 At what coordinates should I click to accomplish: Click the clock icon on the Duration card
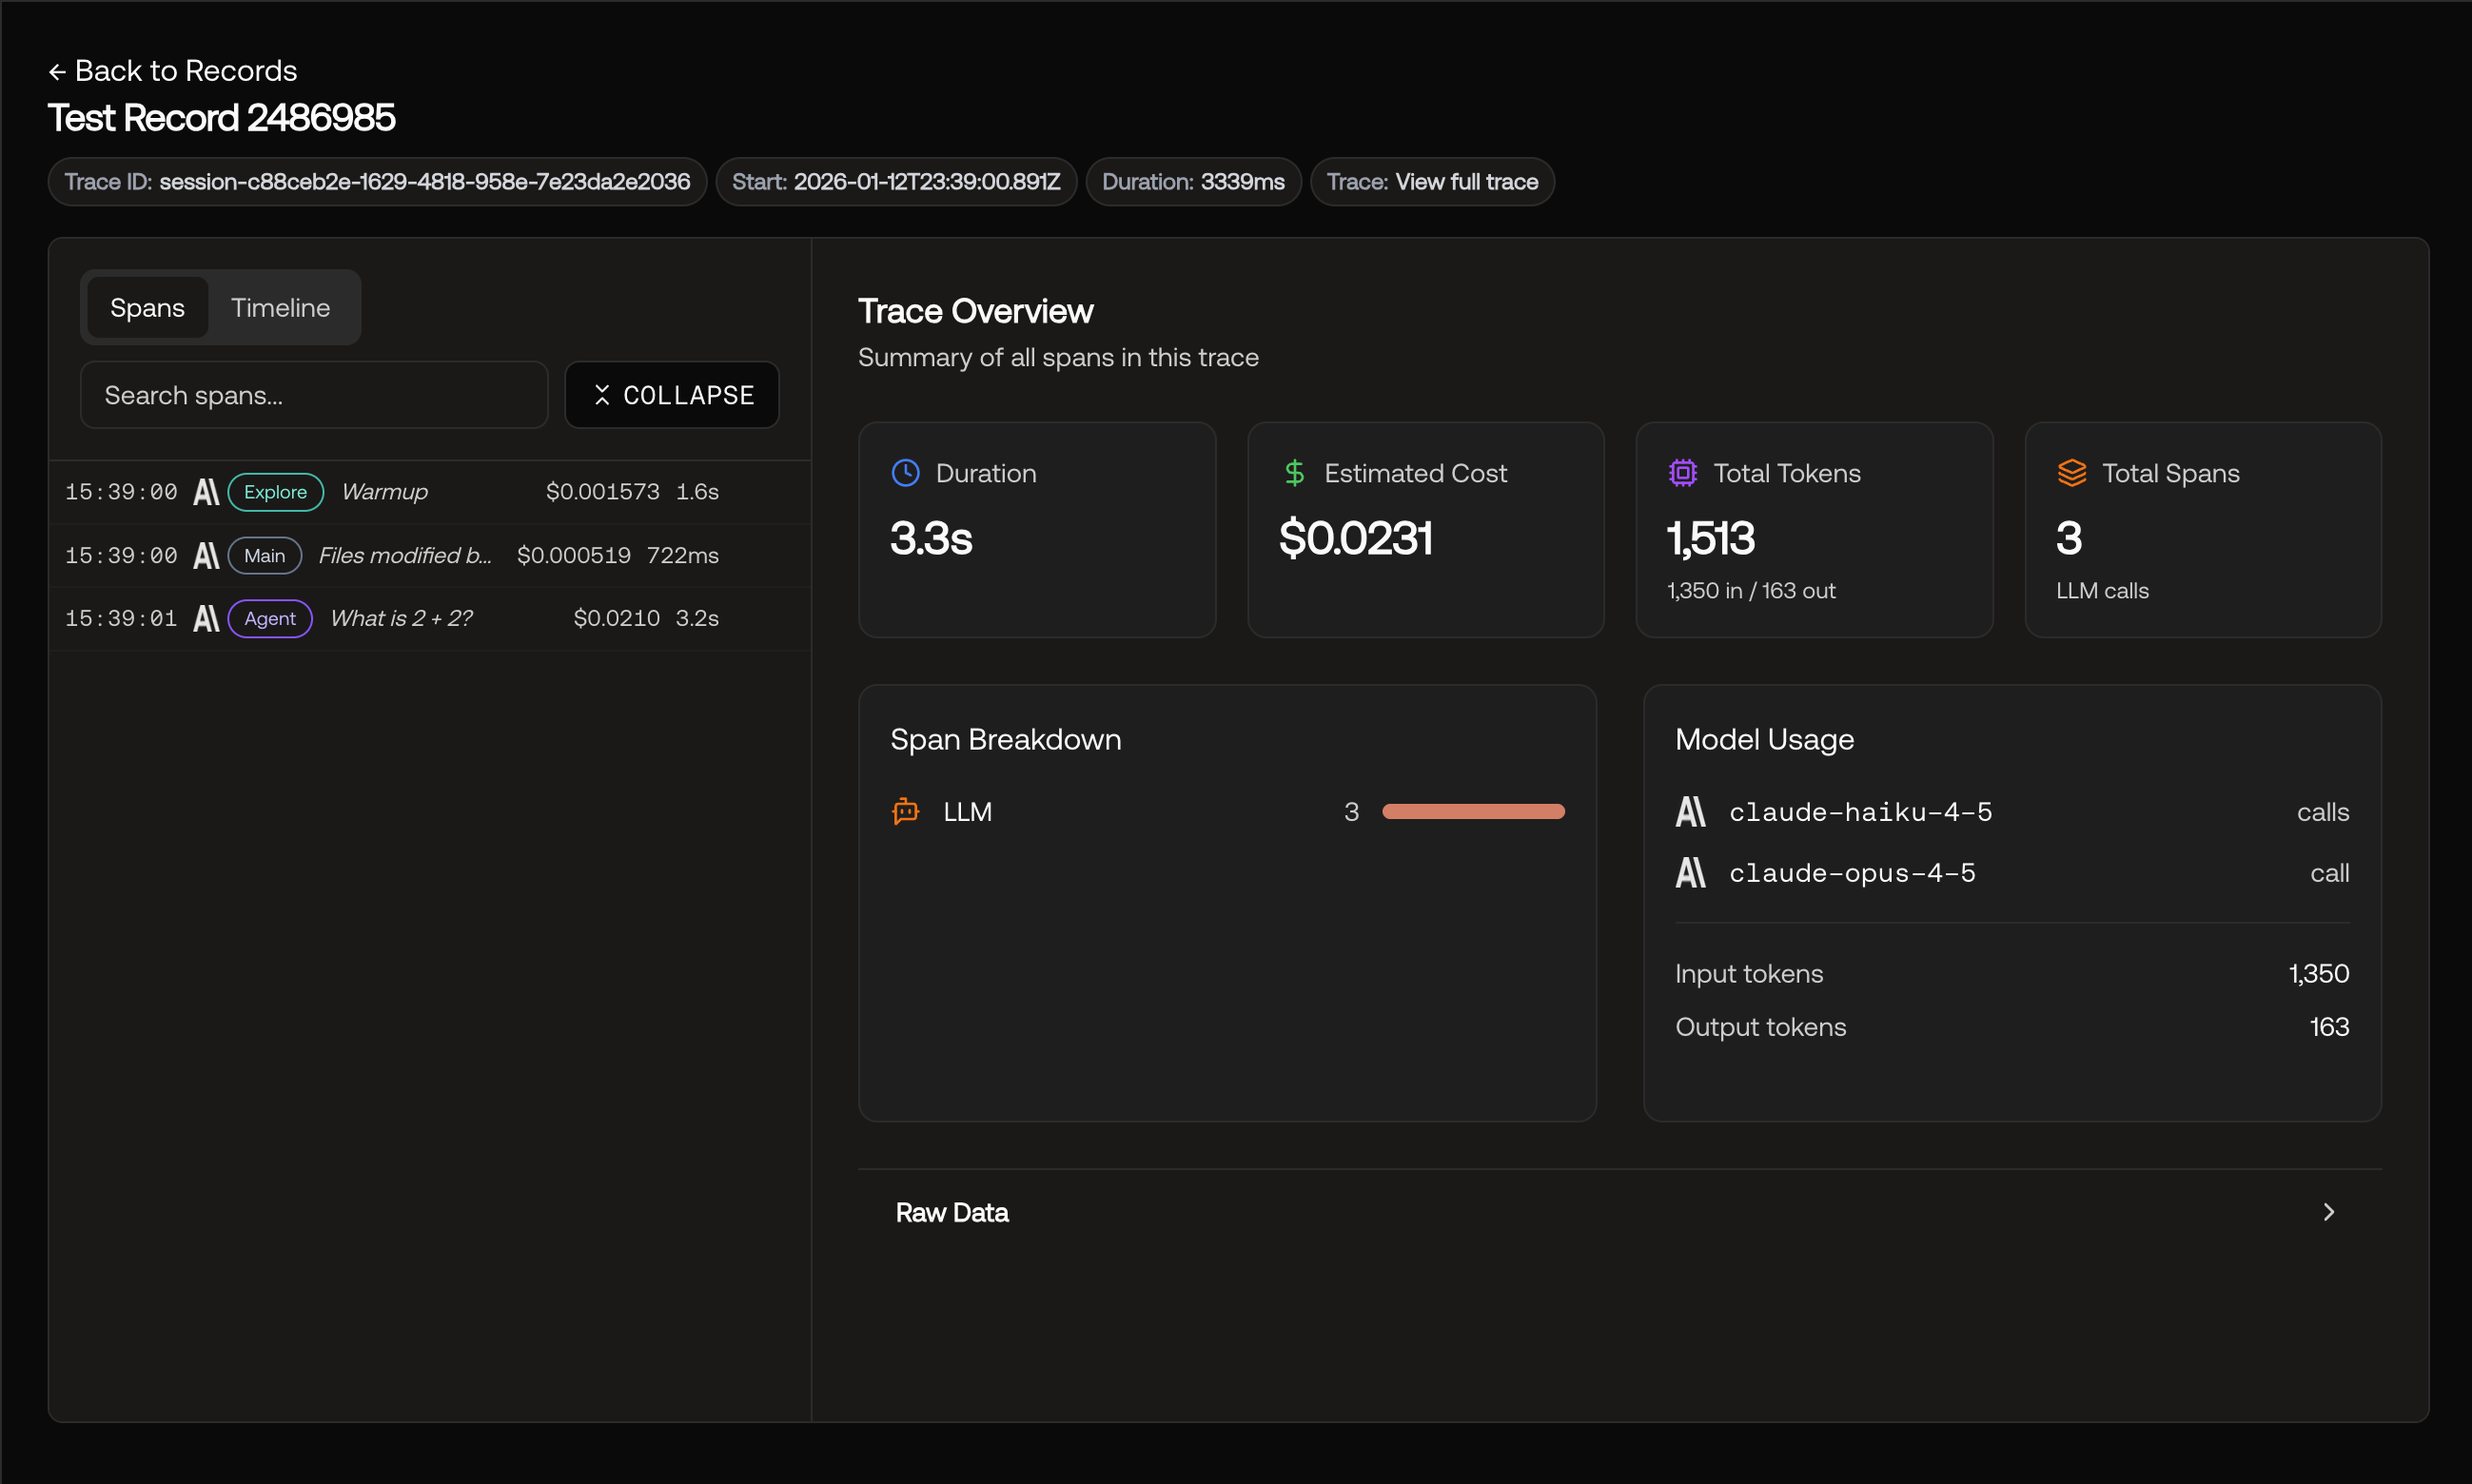pyautogui.click(x=905, y=473)
